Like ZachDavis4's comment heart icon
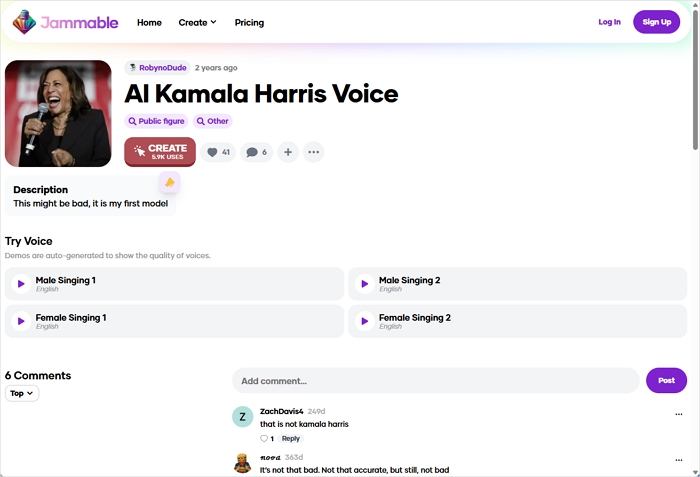This screenshot has width=700, height=477. (264, 439)
